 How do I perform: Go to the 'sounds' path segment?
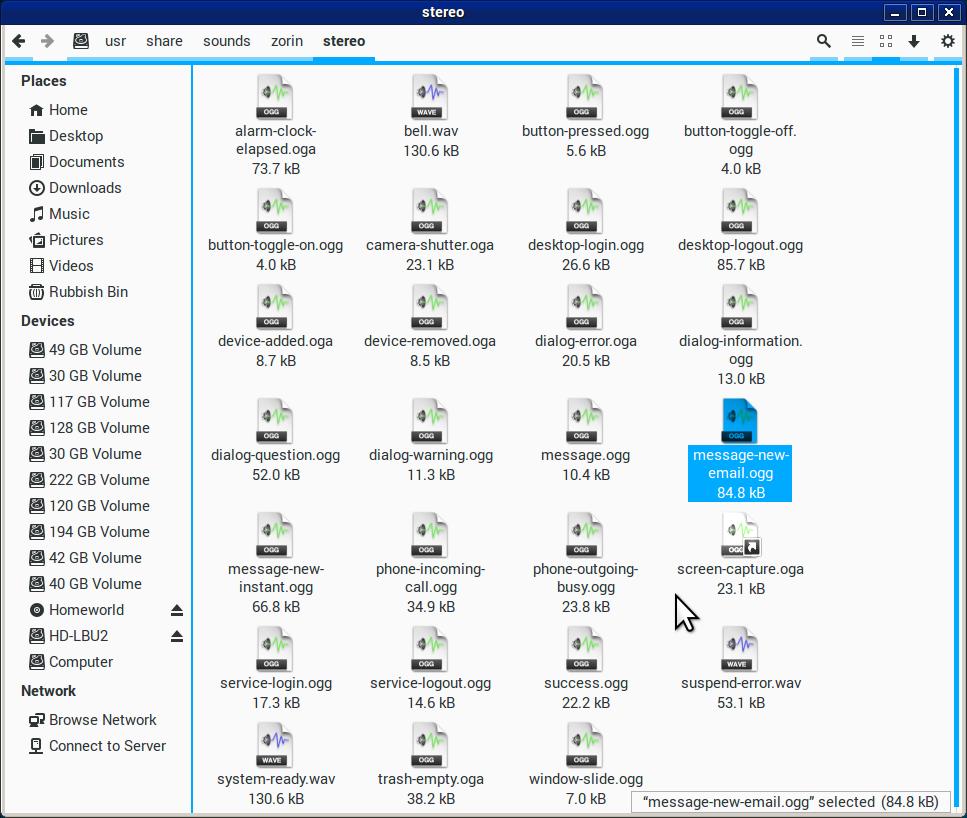(x=227, y=41)
